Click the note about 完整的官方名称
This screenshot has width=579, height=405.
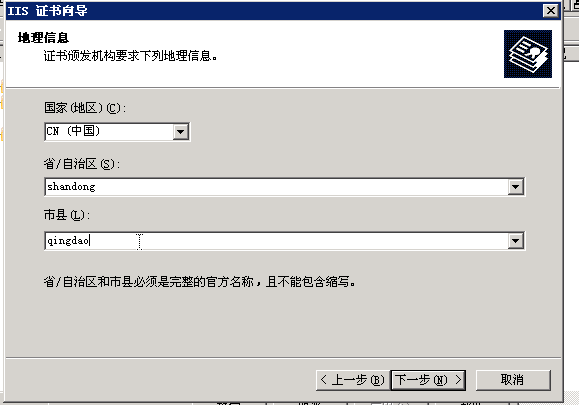[200, 282]
